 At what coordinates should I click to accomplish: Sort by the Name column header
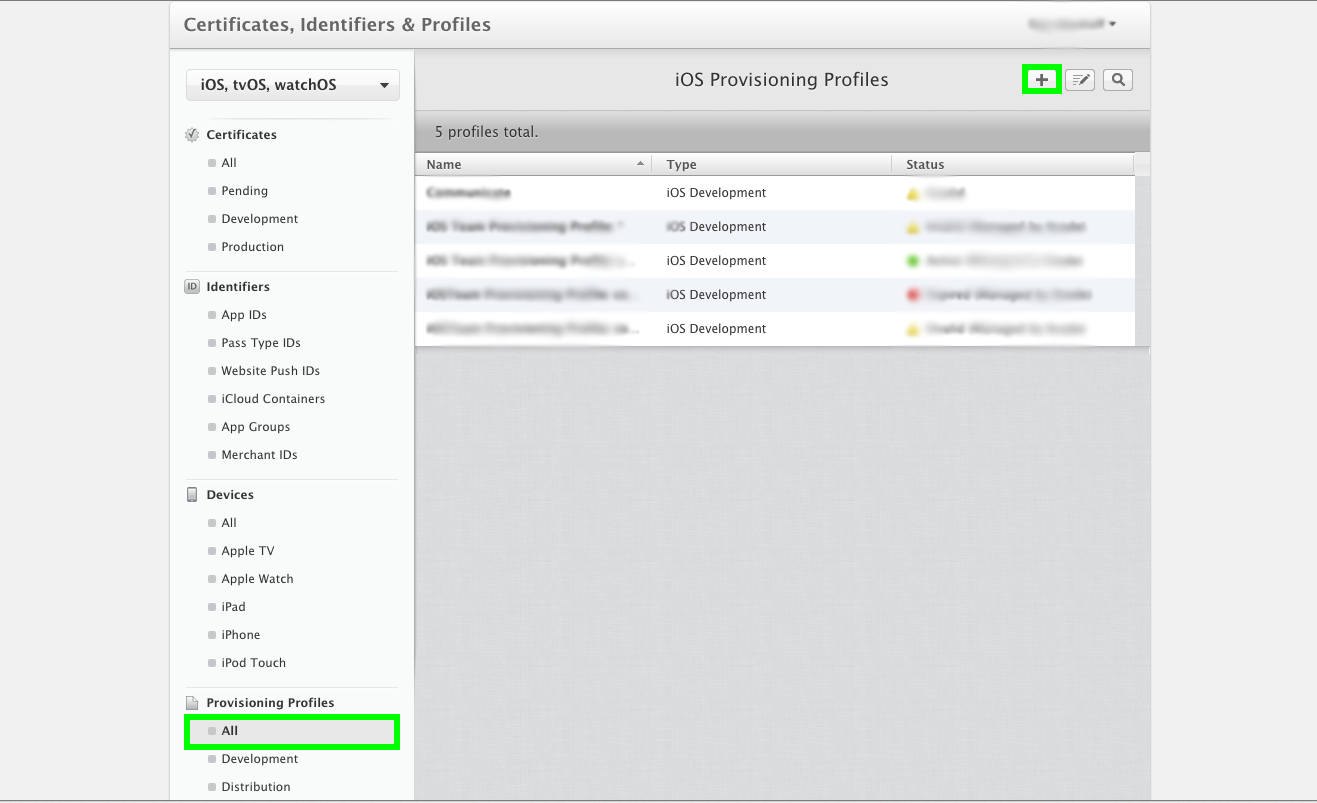533,164
